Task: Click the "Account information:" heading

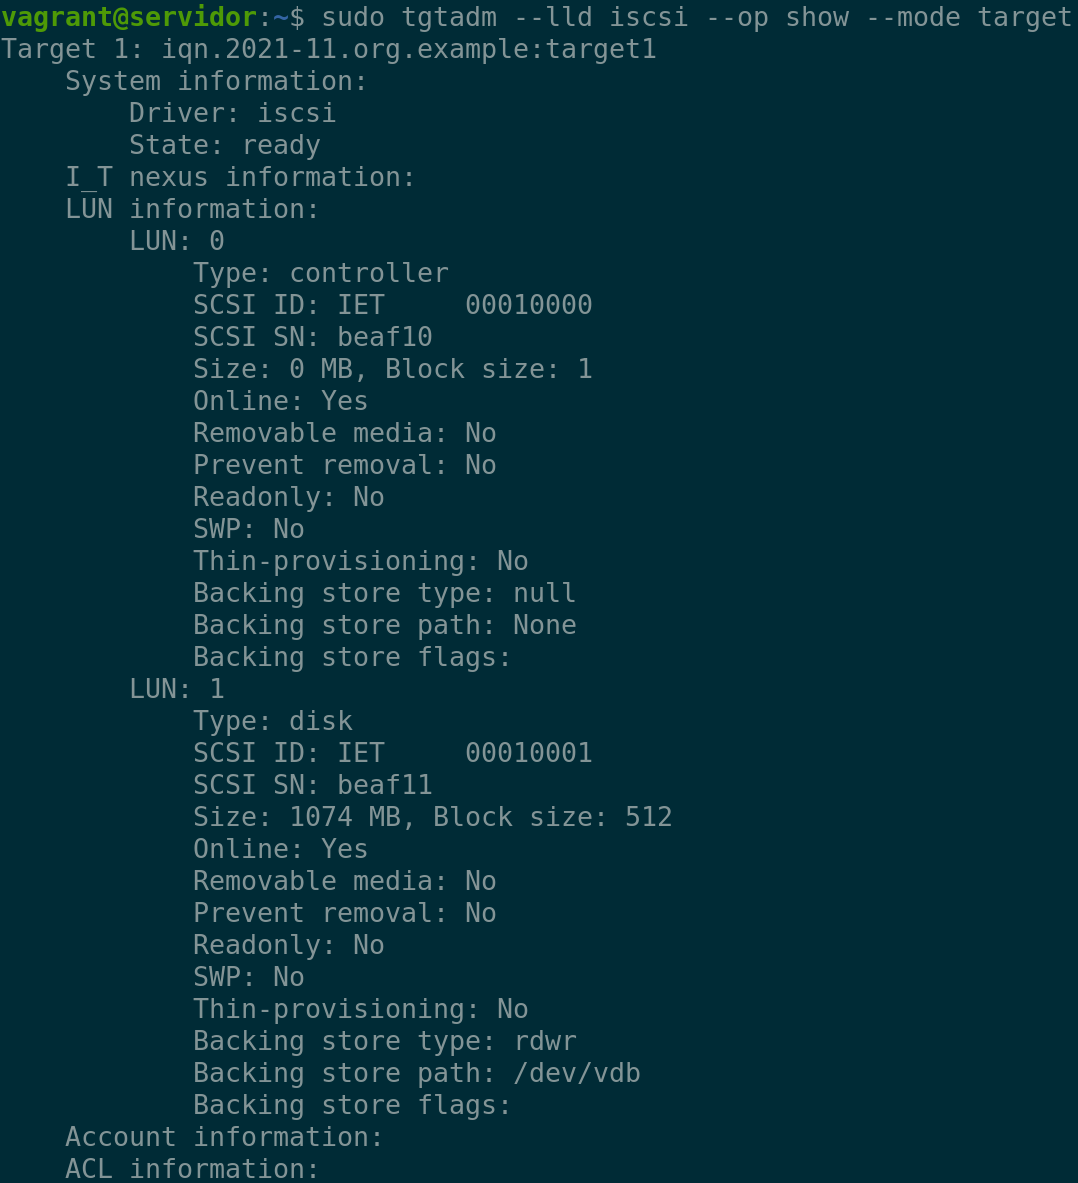Action: pyautogui.click(x=224, y=1137)
